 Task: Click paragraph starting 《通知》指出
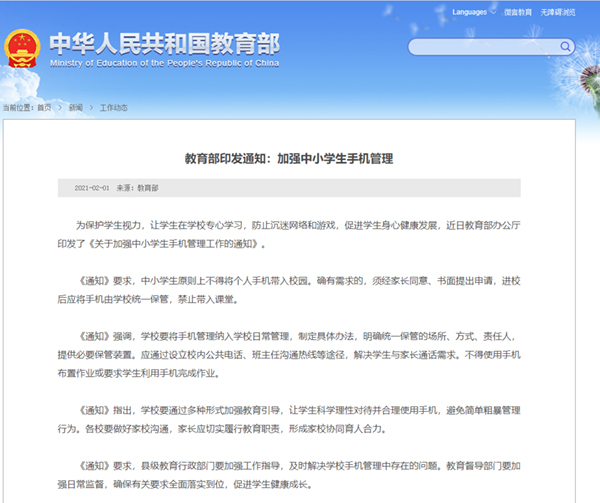coord(289,419)
